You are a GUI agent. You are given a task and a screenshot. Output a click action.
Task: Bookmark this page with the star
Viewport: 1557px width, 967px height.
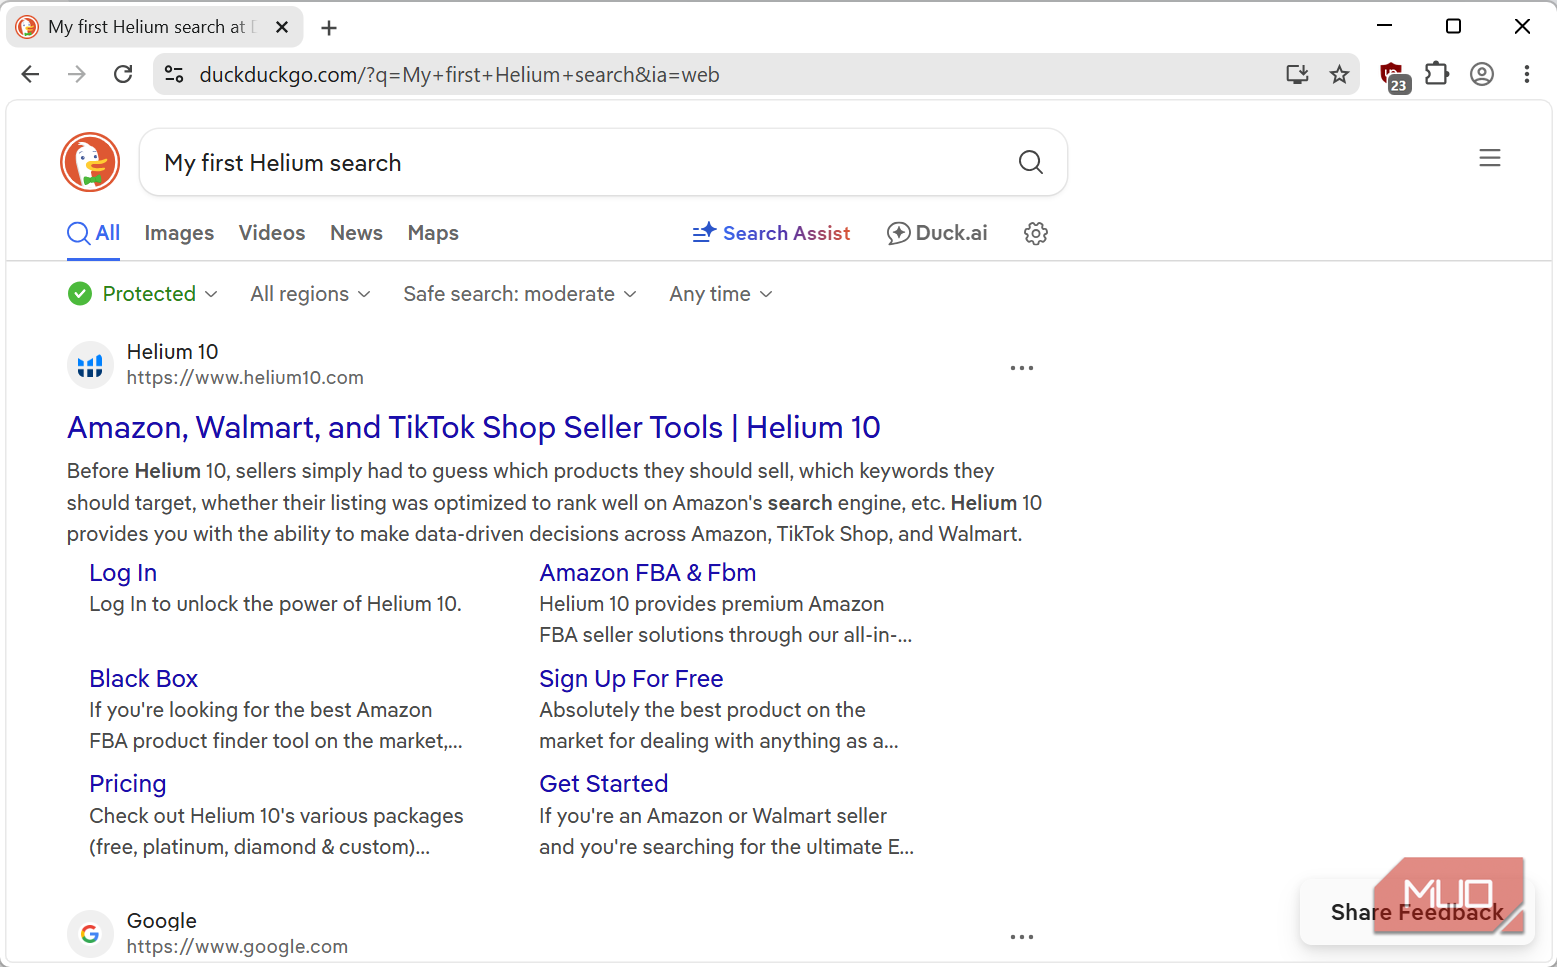point(1339,74)
